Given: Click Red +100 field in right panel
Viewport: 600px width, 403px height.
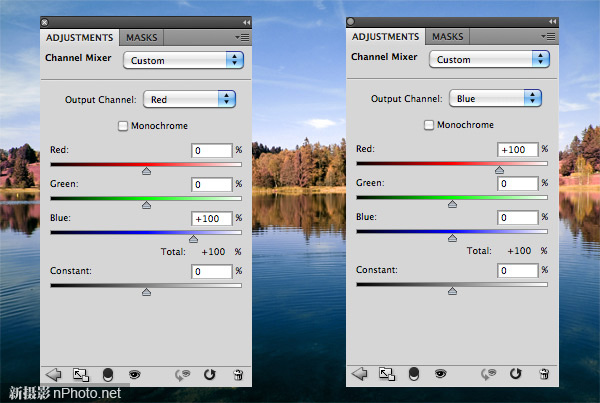Looking at the screenshot, I should click(518, 149).
